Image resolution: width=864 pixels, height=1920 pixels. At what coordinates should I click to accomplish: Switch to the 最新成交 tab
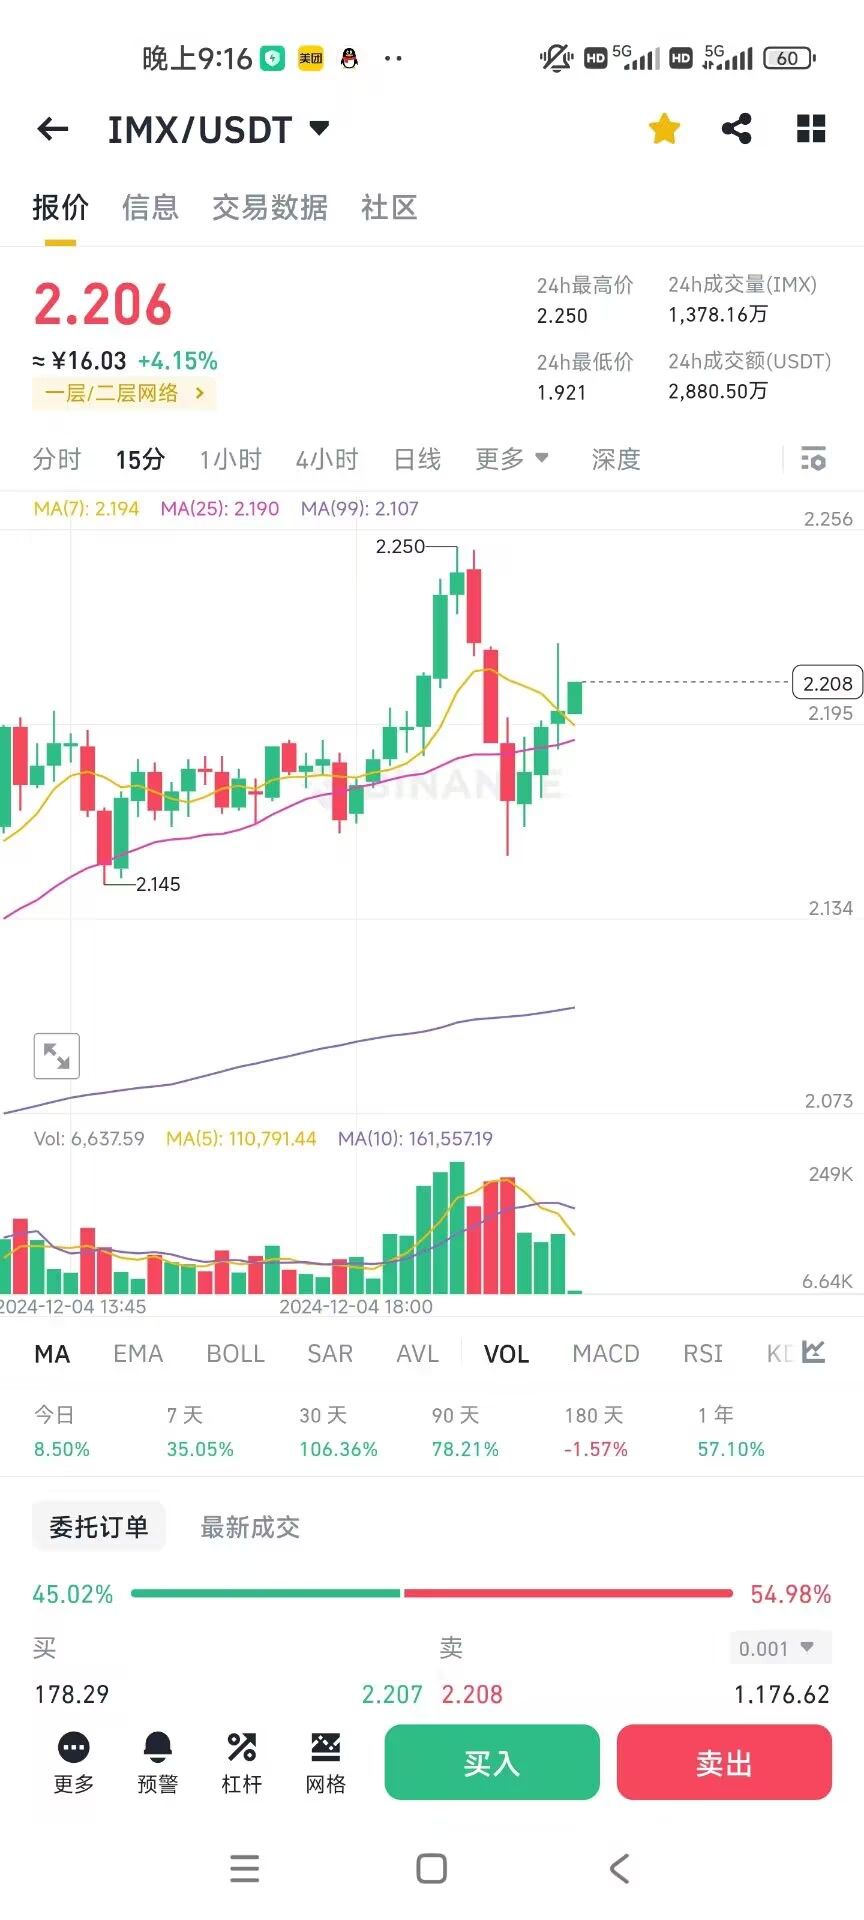coord(250,1527)
